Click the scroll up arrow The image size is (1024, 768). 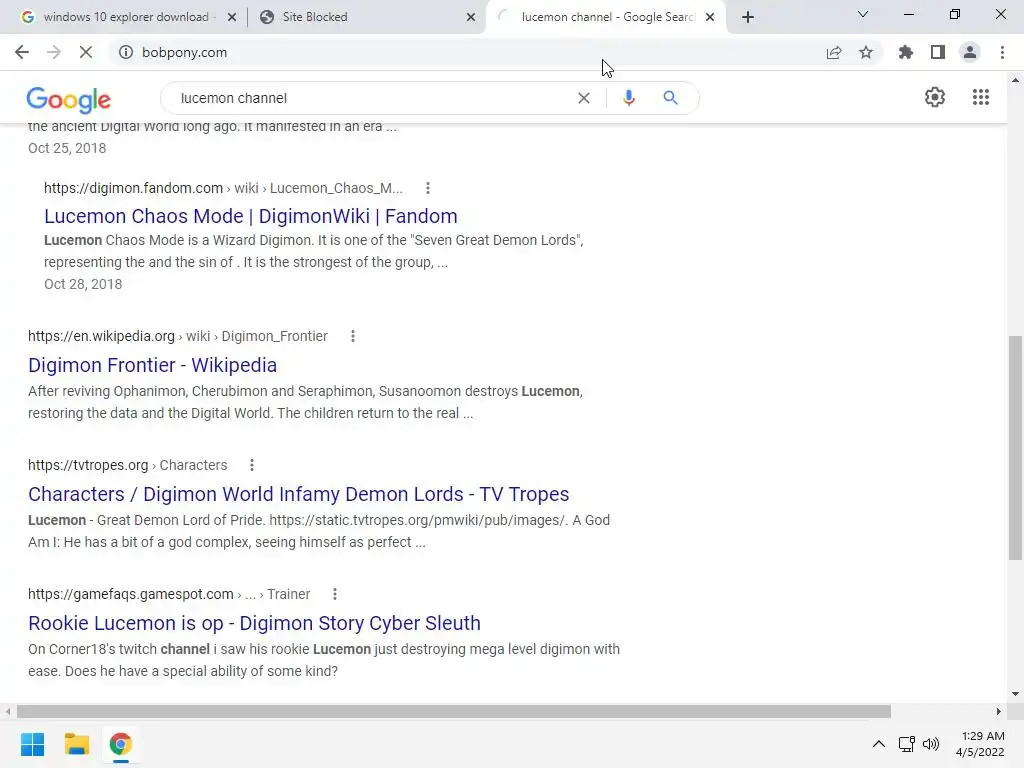[1015, 80]
